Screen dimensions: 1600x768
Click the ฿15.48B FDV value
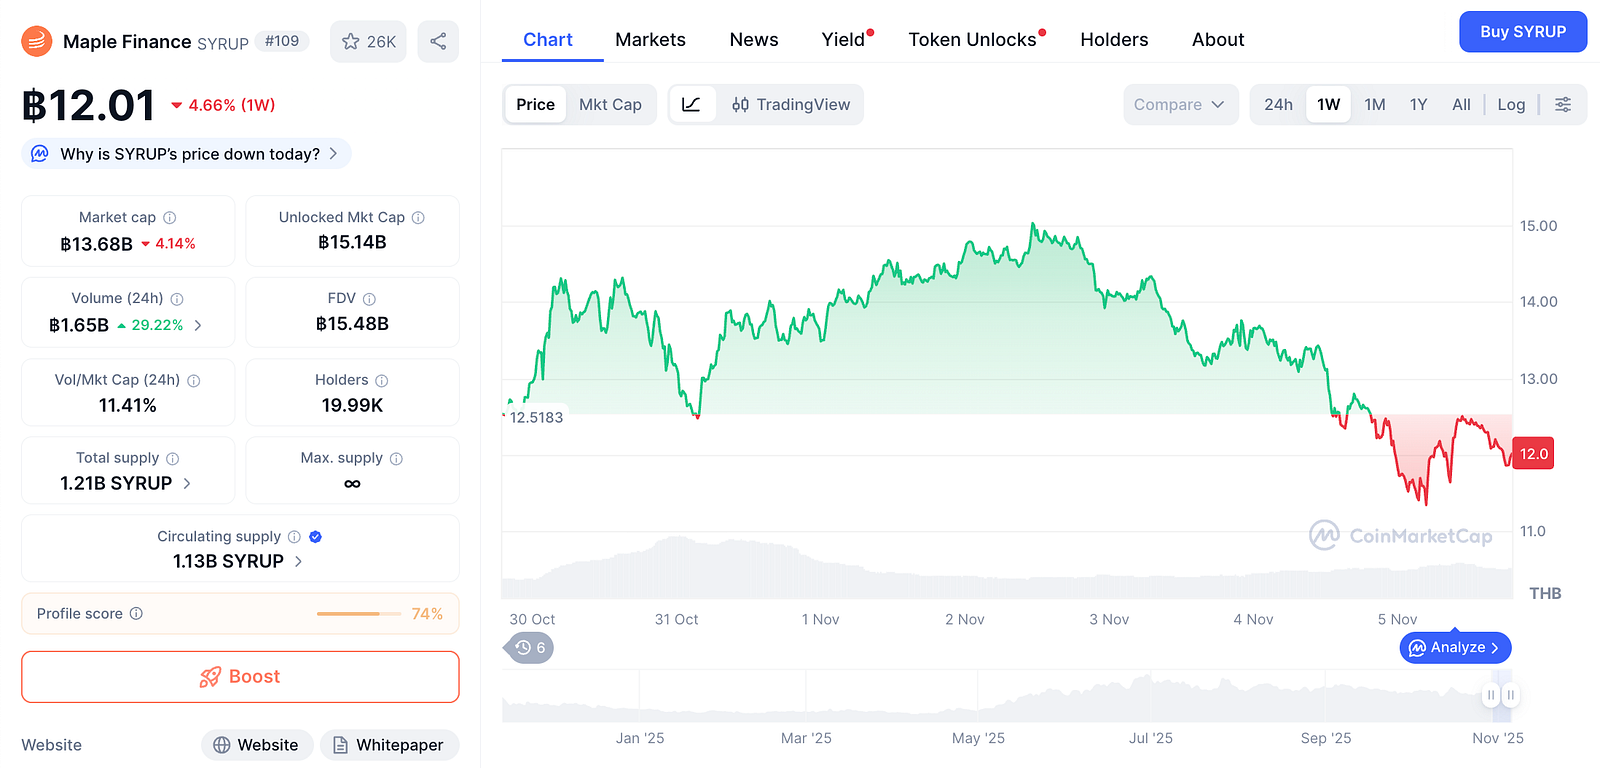tap(352, 324)
